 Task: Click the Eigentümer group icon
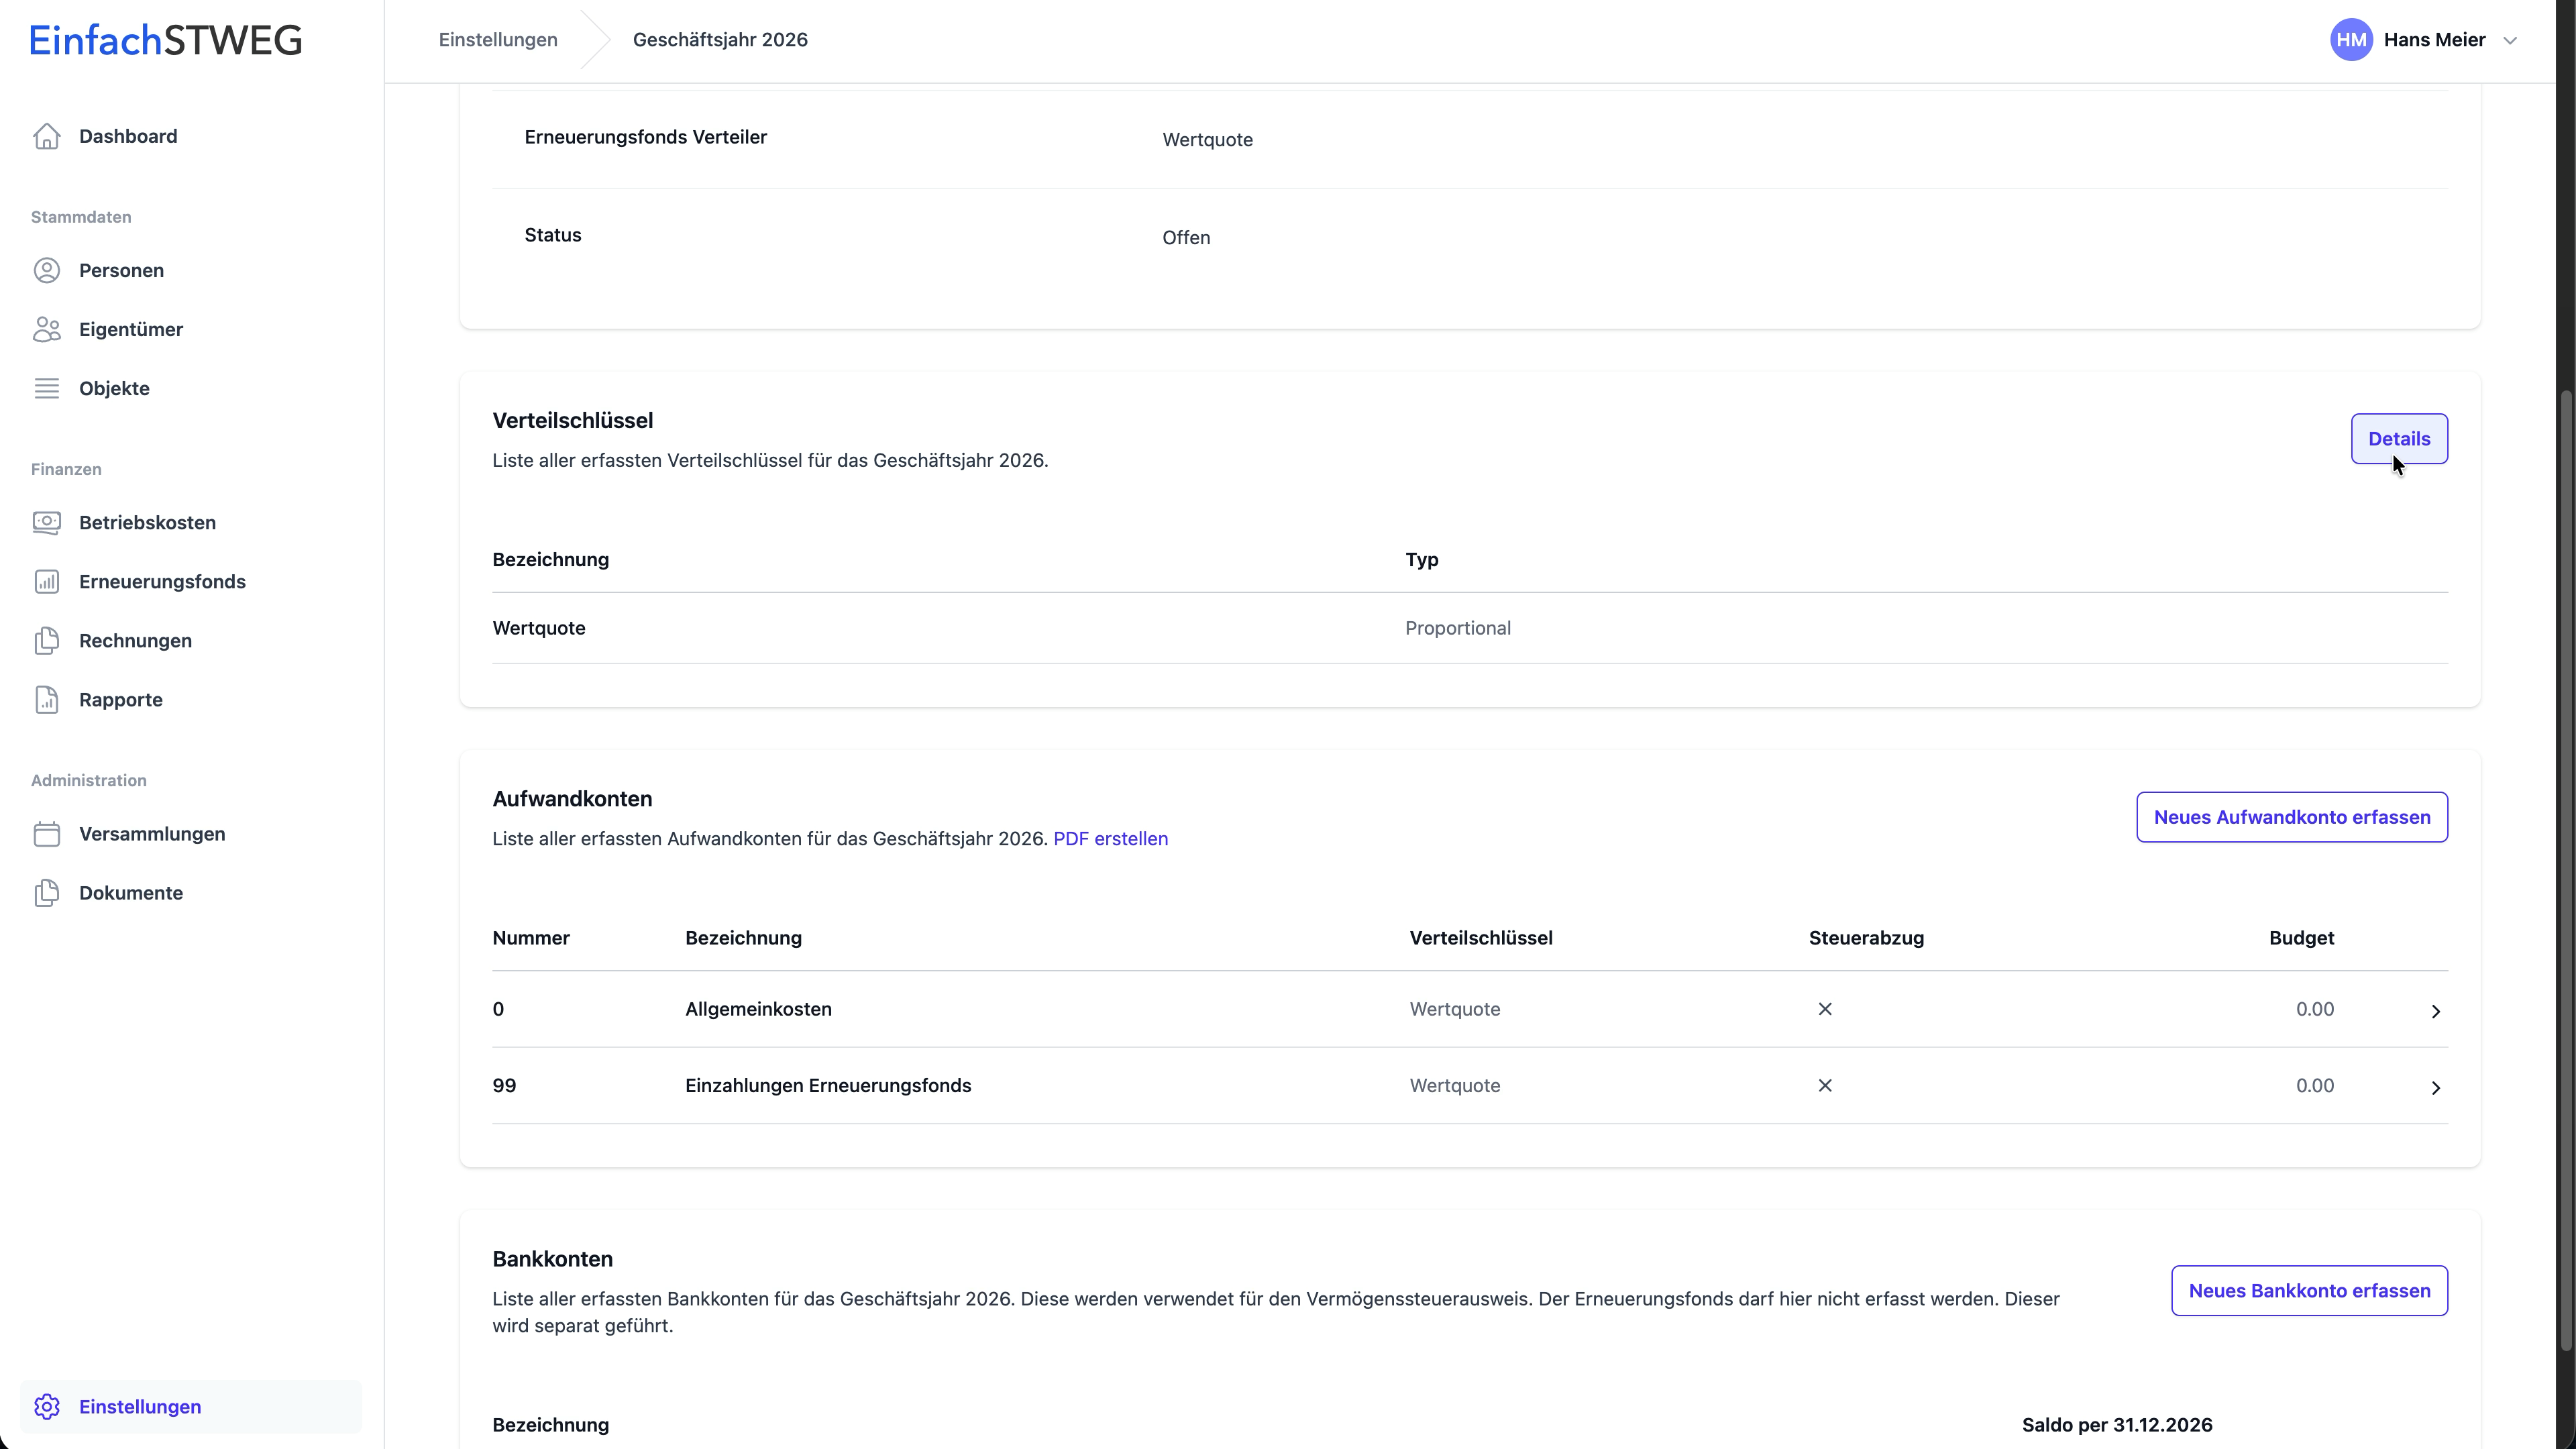47,330
